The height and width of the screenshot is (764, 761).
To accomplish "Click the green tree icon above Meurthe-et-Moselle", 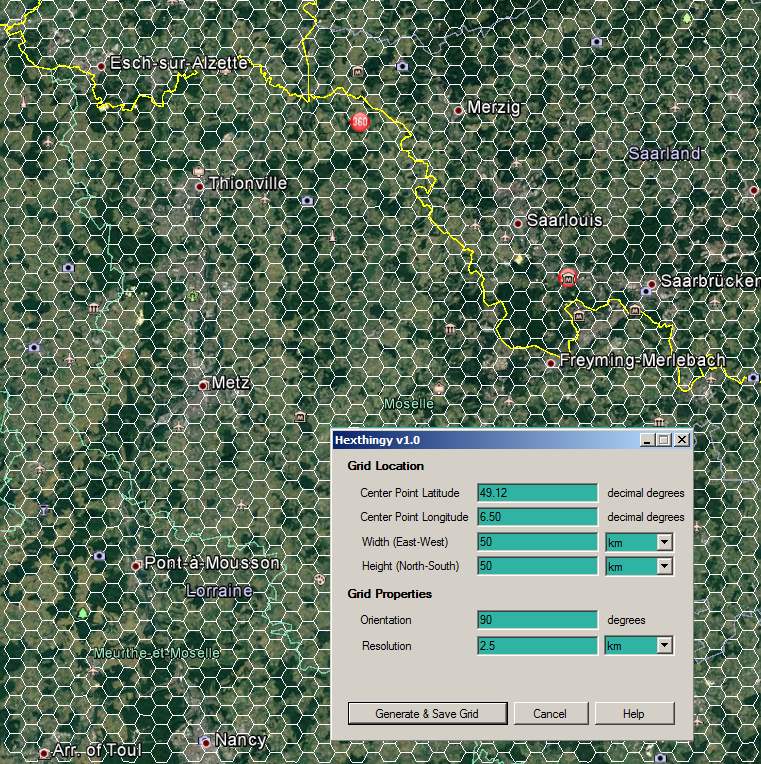I will [83, 613].
